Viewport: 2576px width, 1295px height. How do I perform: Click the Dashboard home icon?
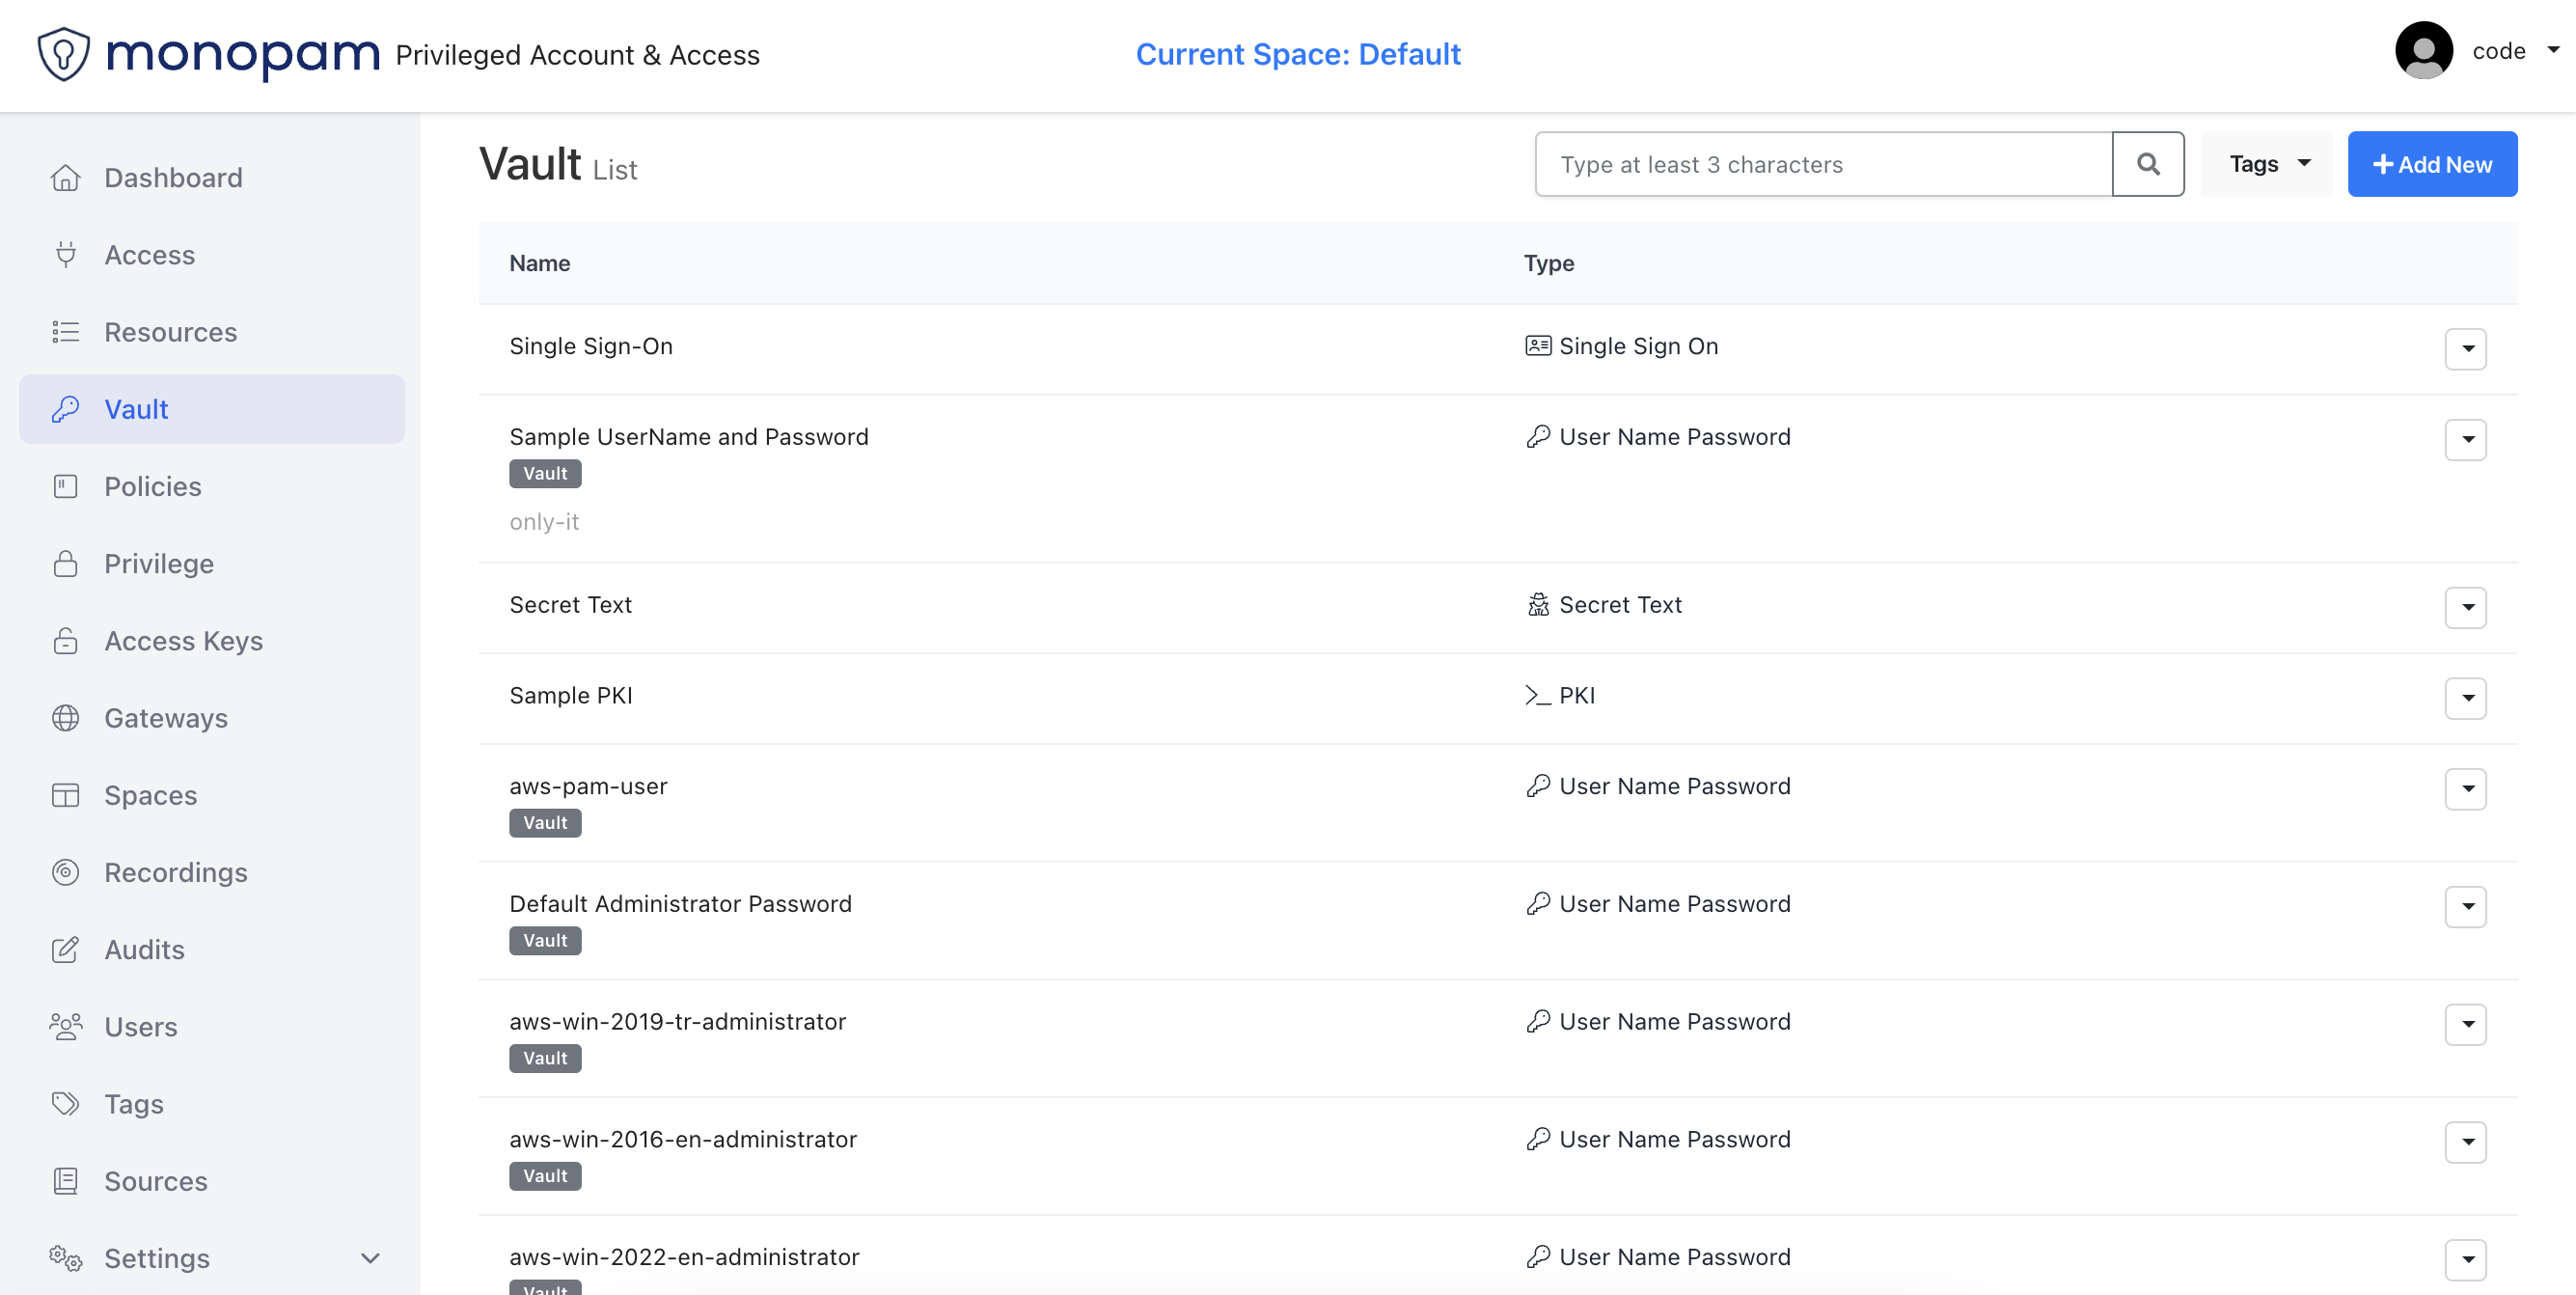point(66,178)
